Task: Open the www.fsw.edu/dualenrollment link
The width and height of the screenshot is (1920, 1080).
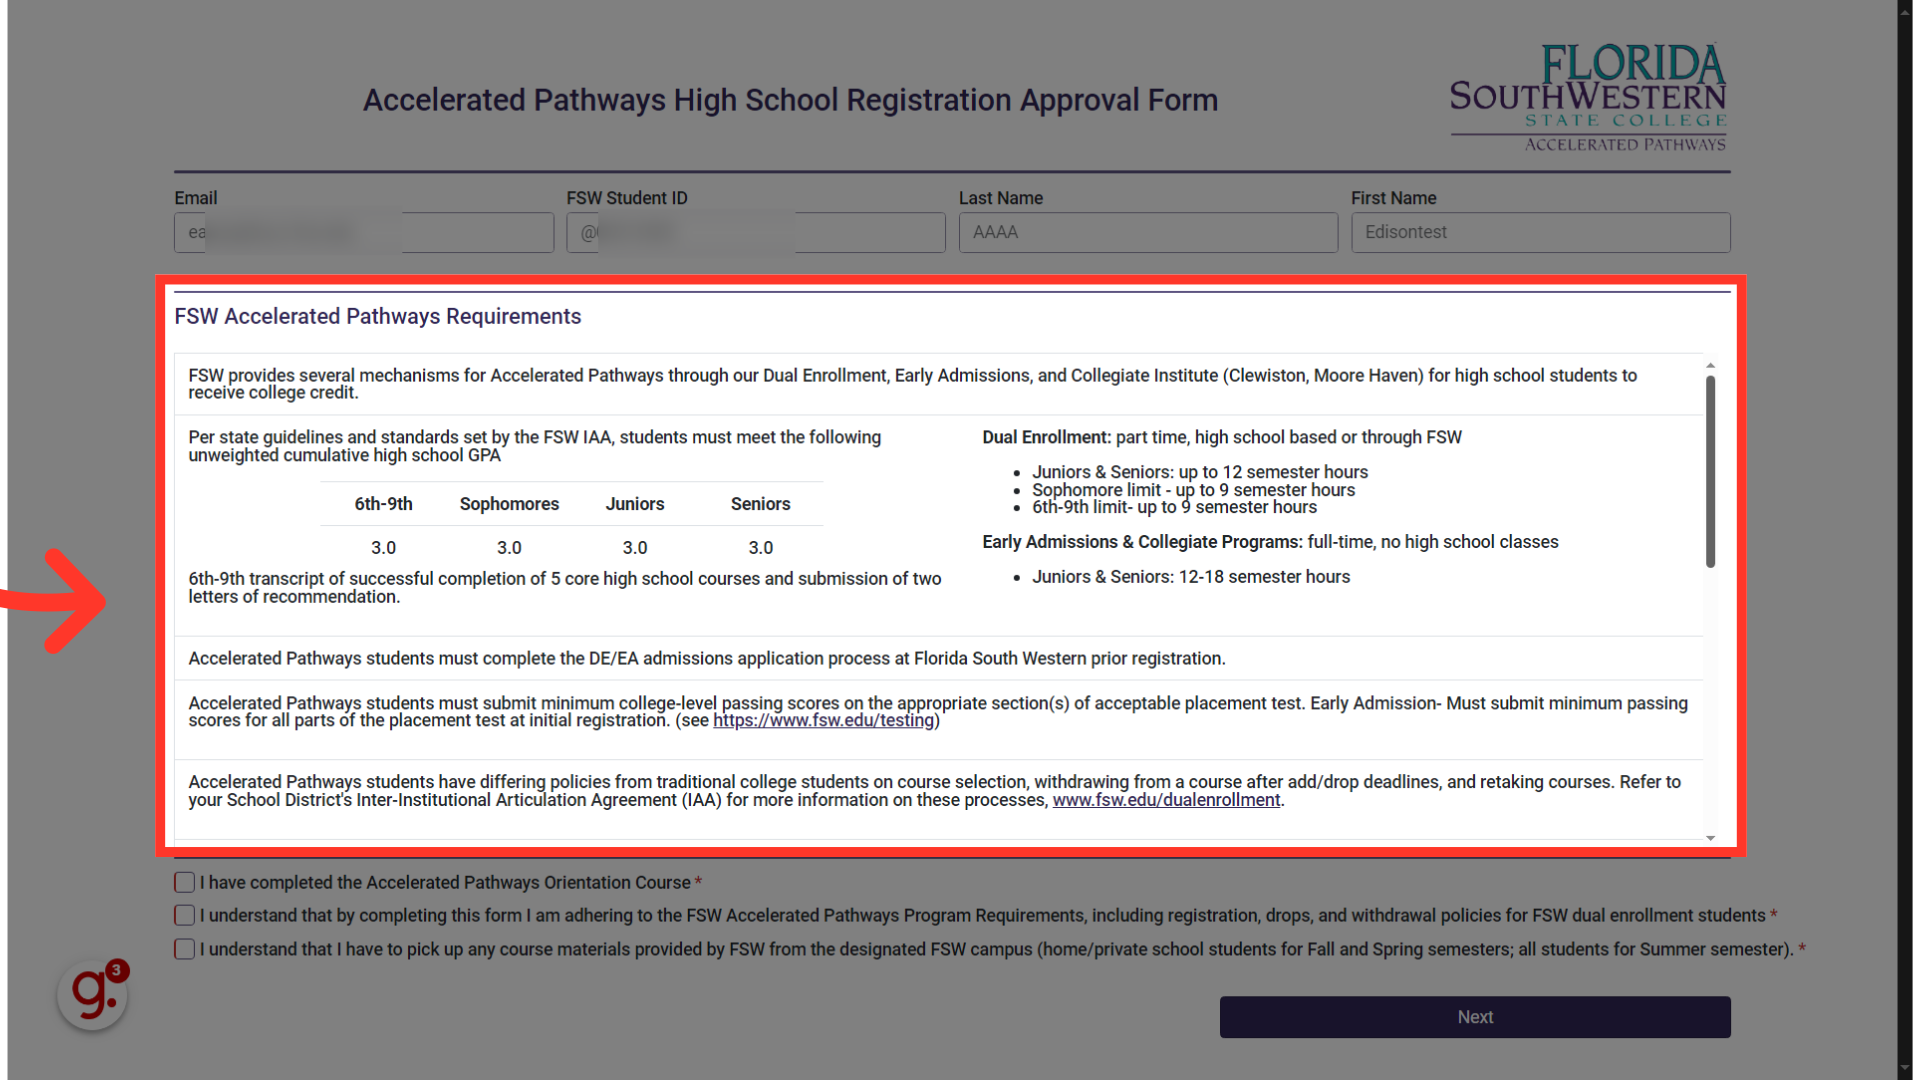Action: pos(1167,800)
